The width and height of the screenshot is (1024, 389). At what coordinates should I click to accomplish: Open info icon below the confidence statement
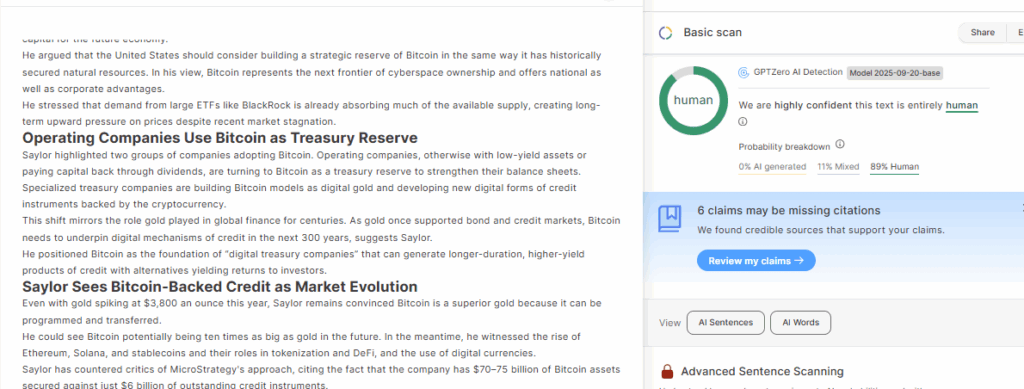pyautogui.click(x=743, y=121)
